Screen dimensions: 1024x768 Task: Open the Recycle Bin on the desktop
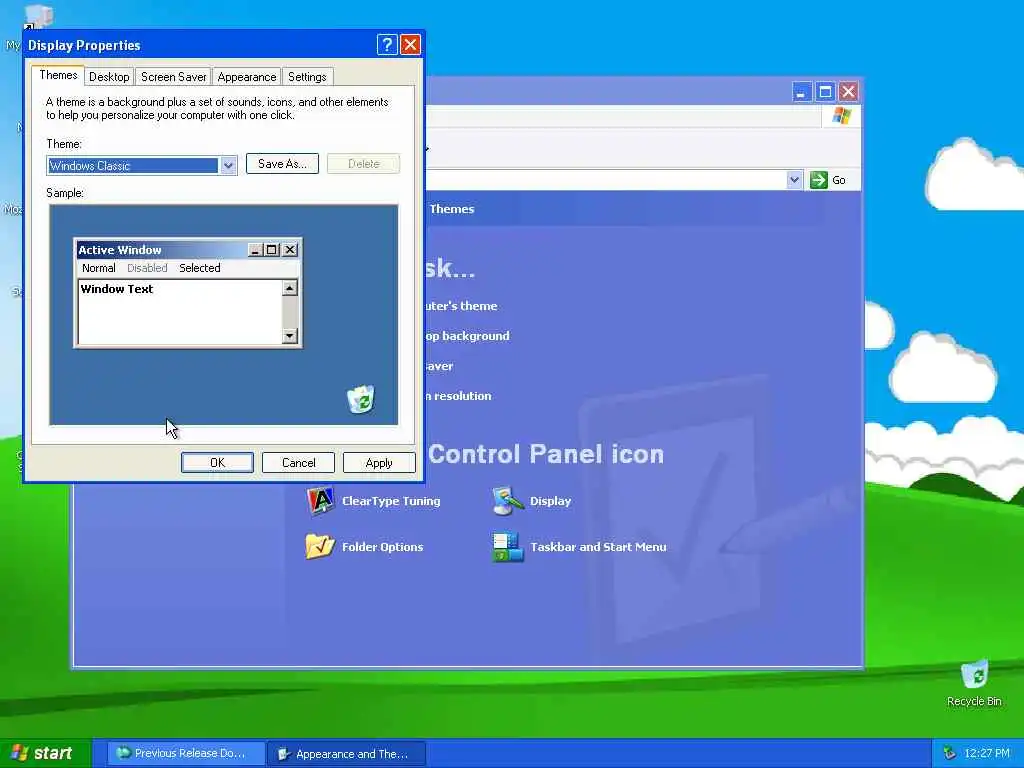pos(974,682)
